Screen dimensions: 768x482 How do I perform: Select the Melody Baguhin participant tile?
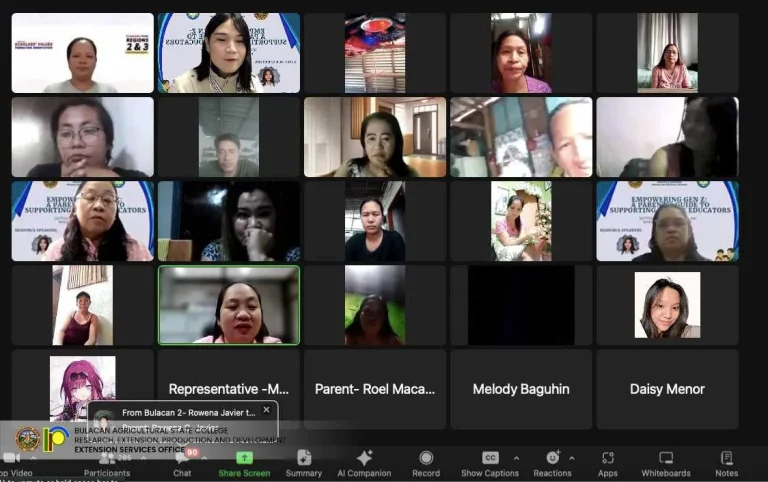click(x=521, y=389)
